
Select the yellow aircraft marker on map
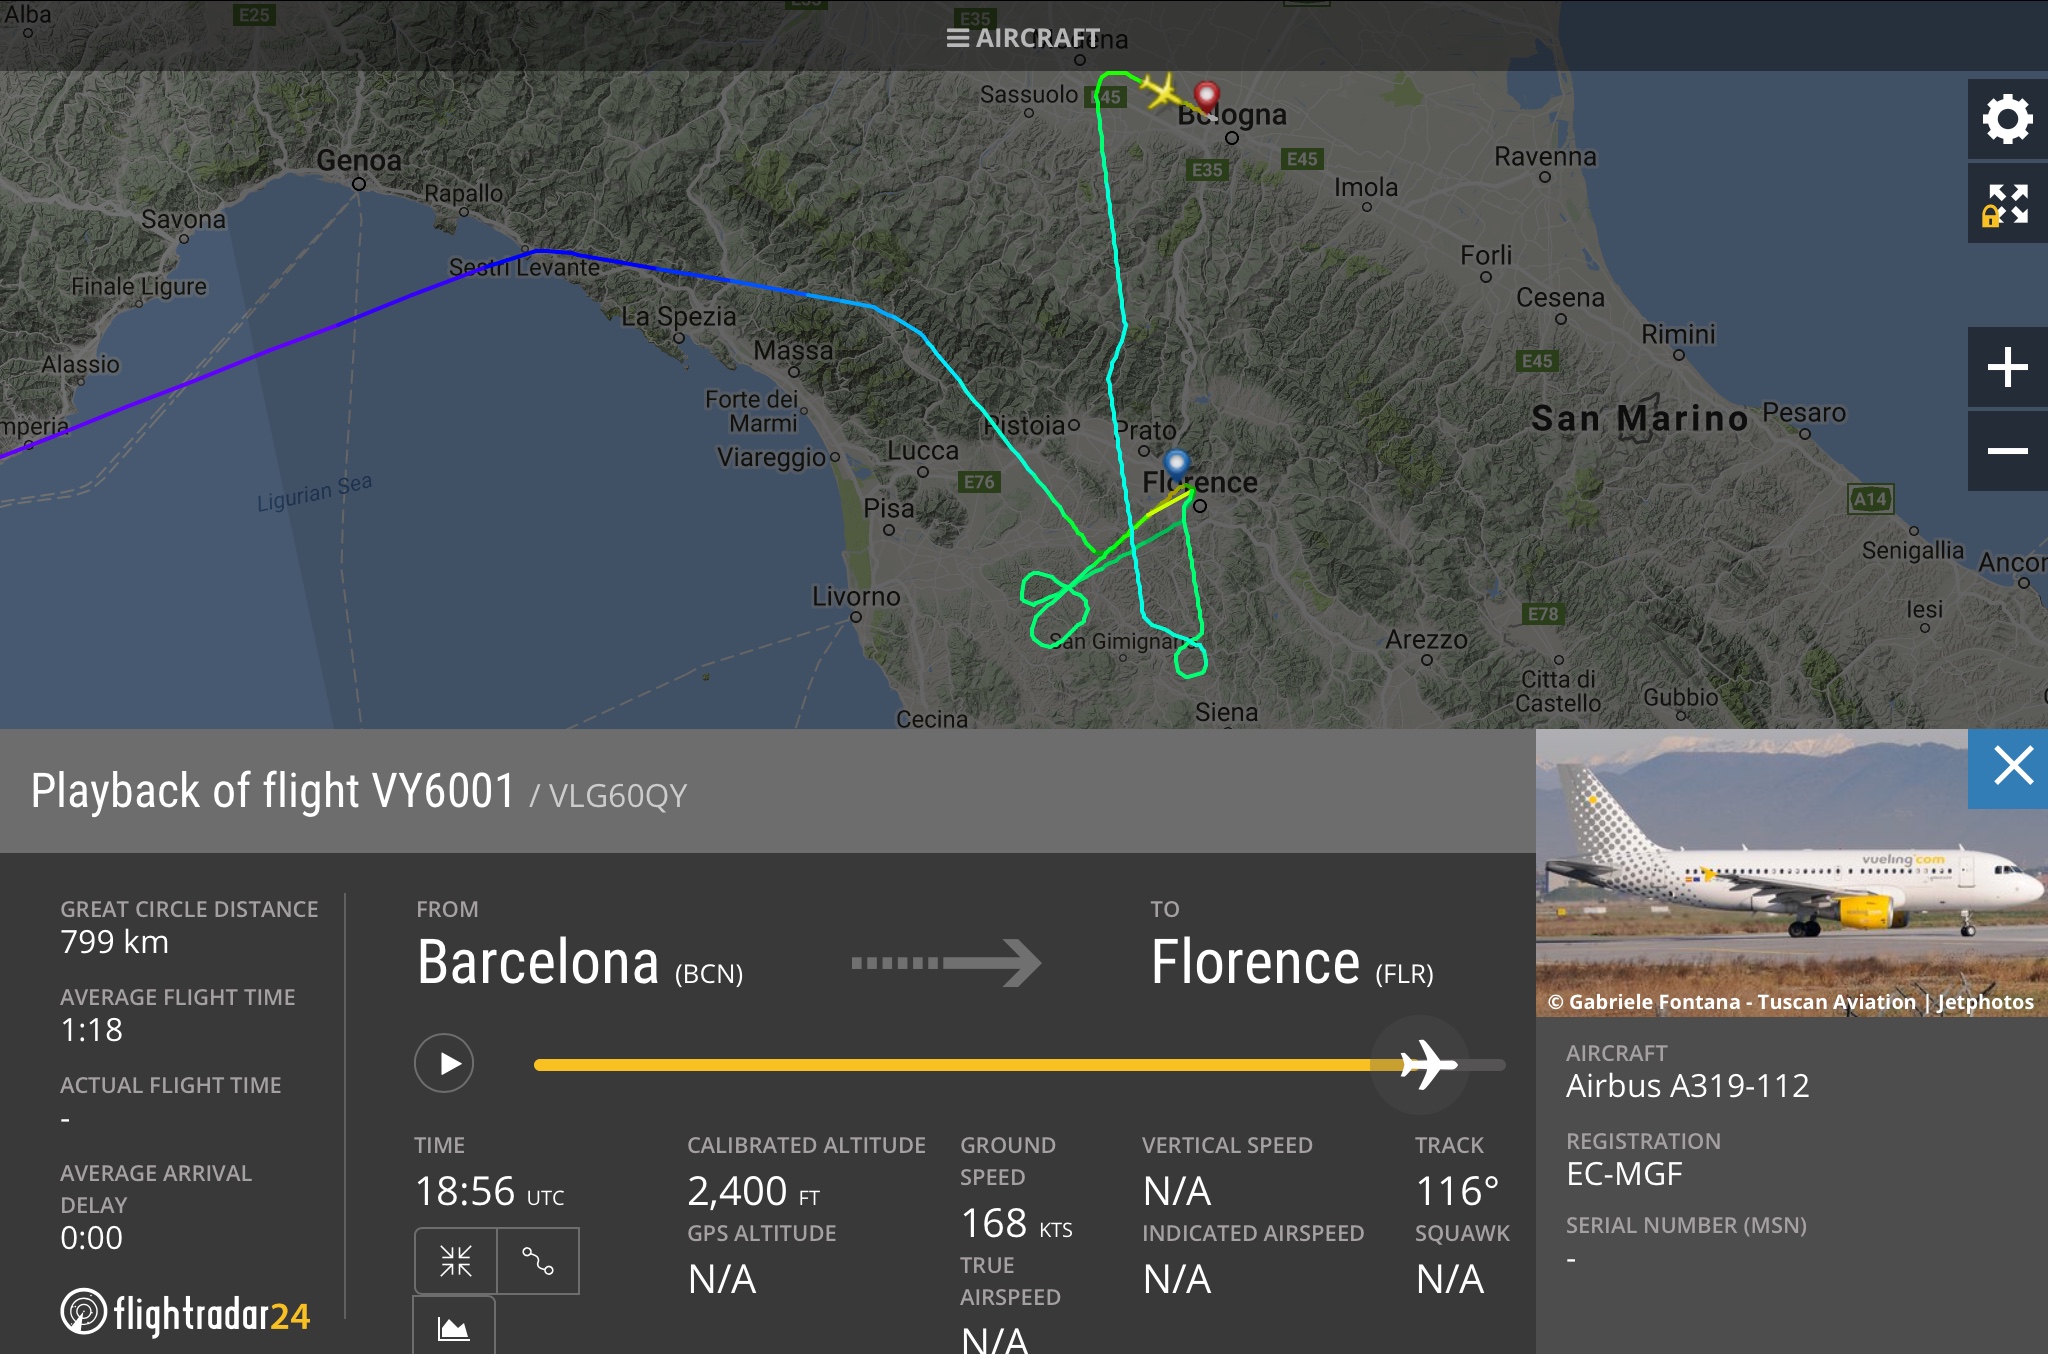tap(1162, 91)
